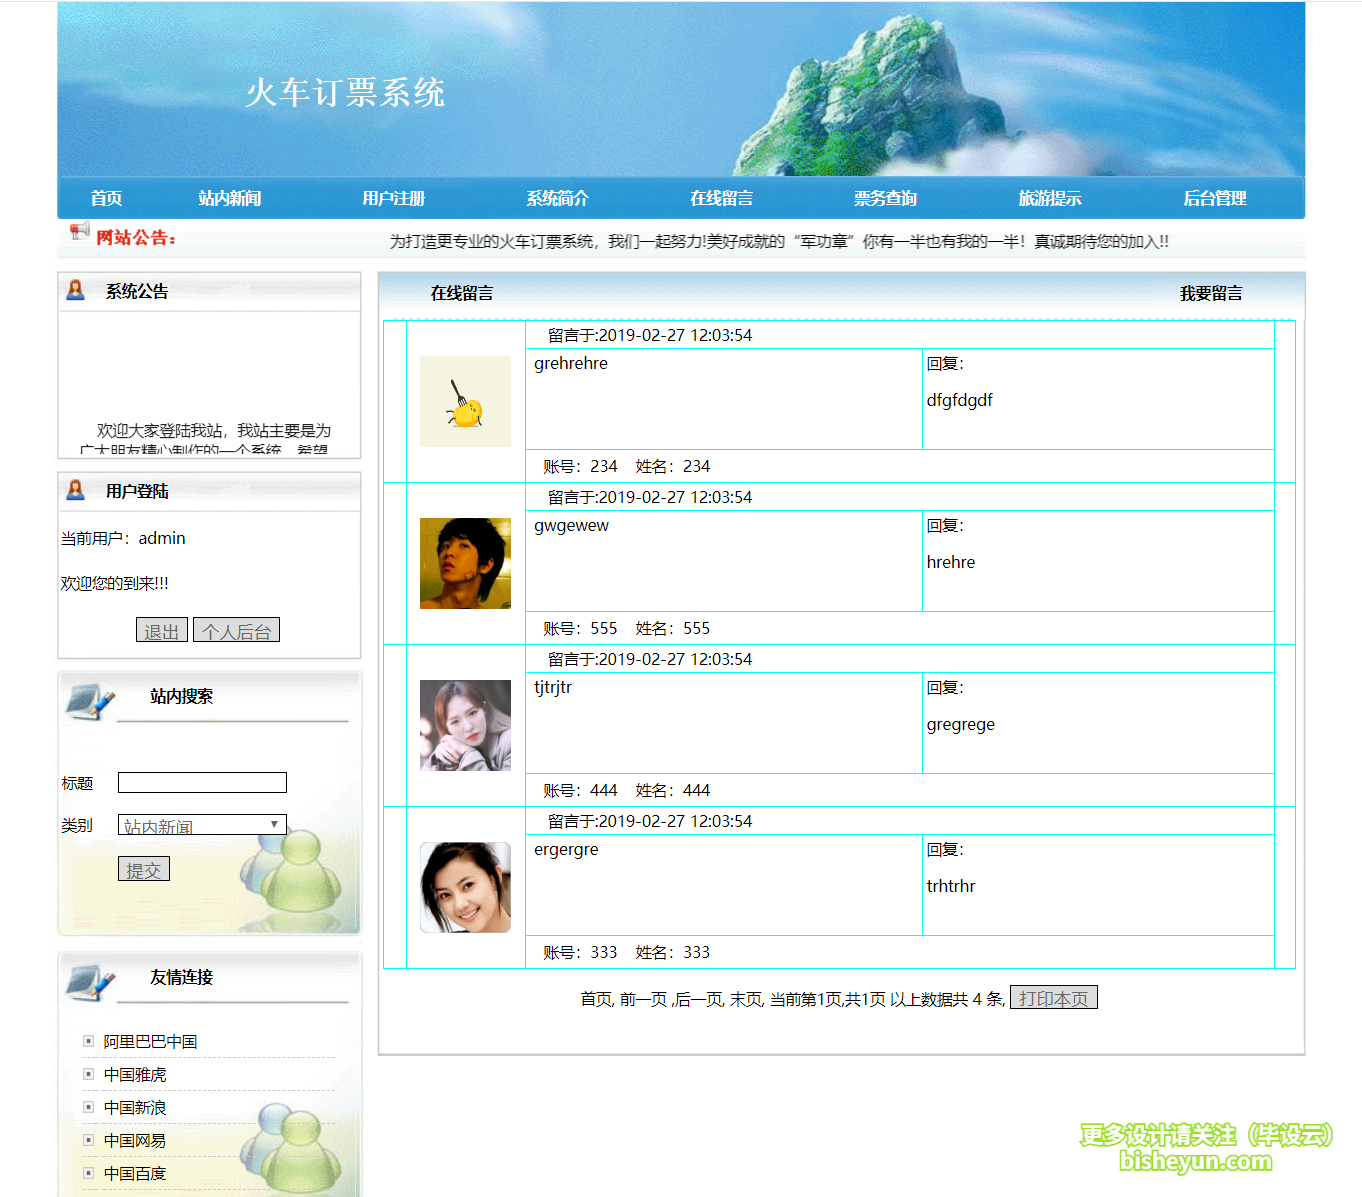Click the 我要留言 link to leave a message
Viewport: 1362px width, 1197px height.
click(1209, 292)
